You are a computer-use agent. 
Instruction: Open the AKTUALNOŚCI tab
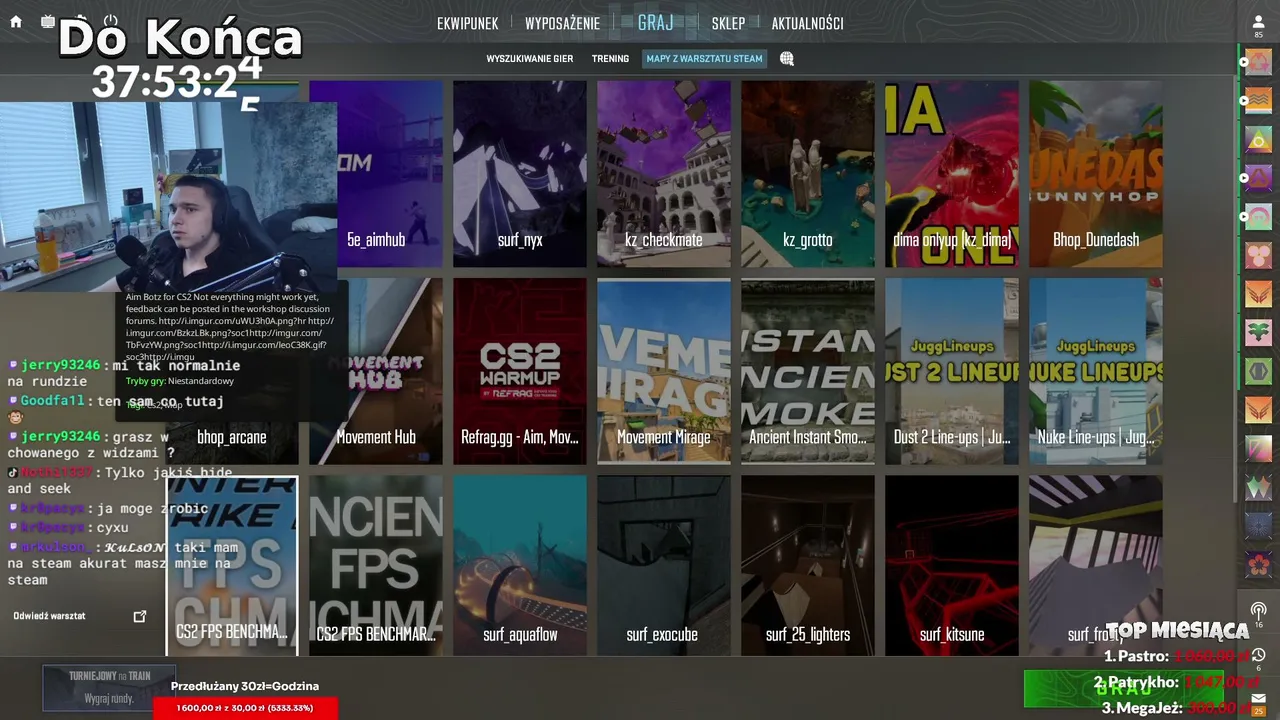pyautogui.click(x=807, y=24)
